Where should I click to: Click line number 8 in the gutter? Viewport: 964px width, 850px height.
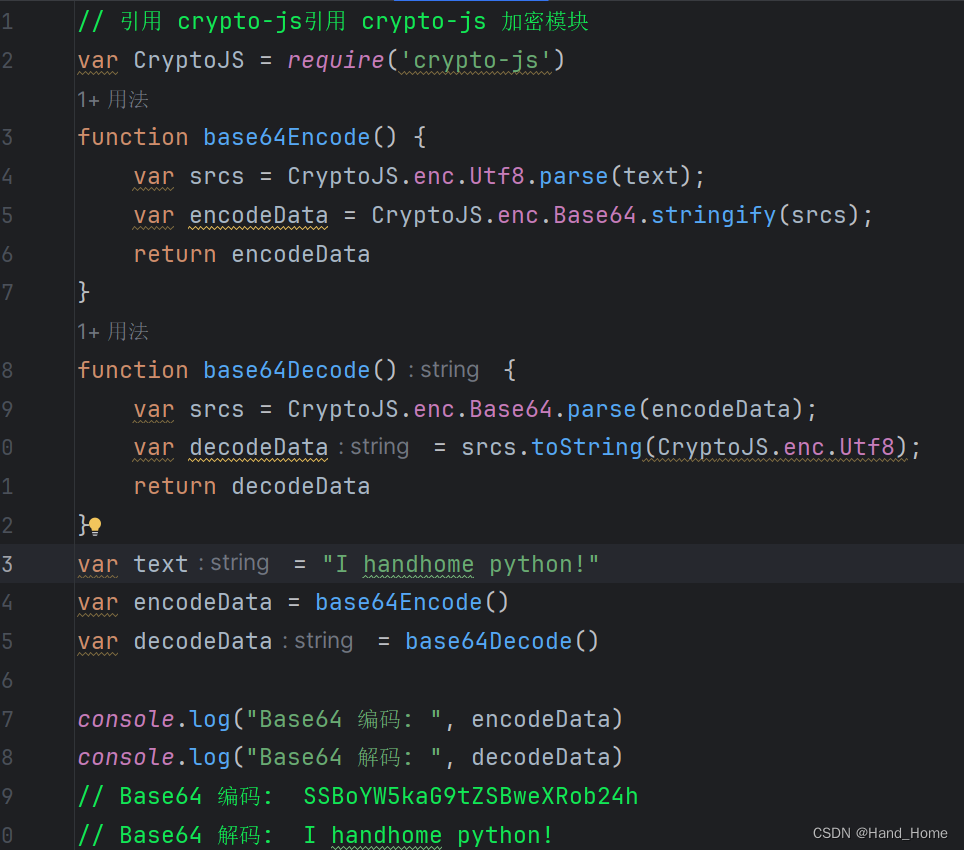(x=7, y=370)
